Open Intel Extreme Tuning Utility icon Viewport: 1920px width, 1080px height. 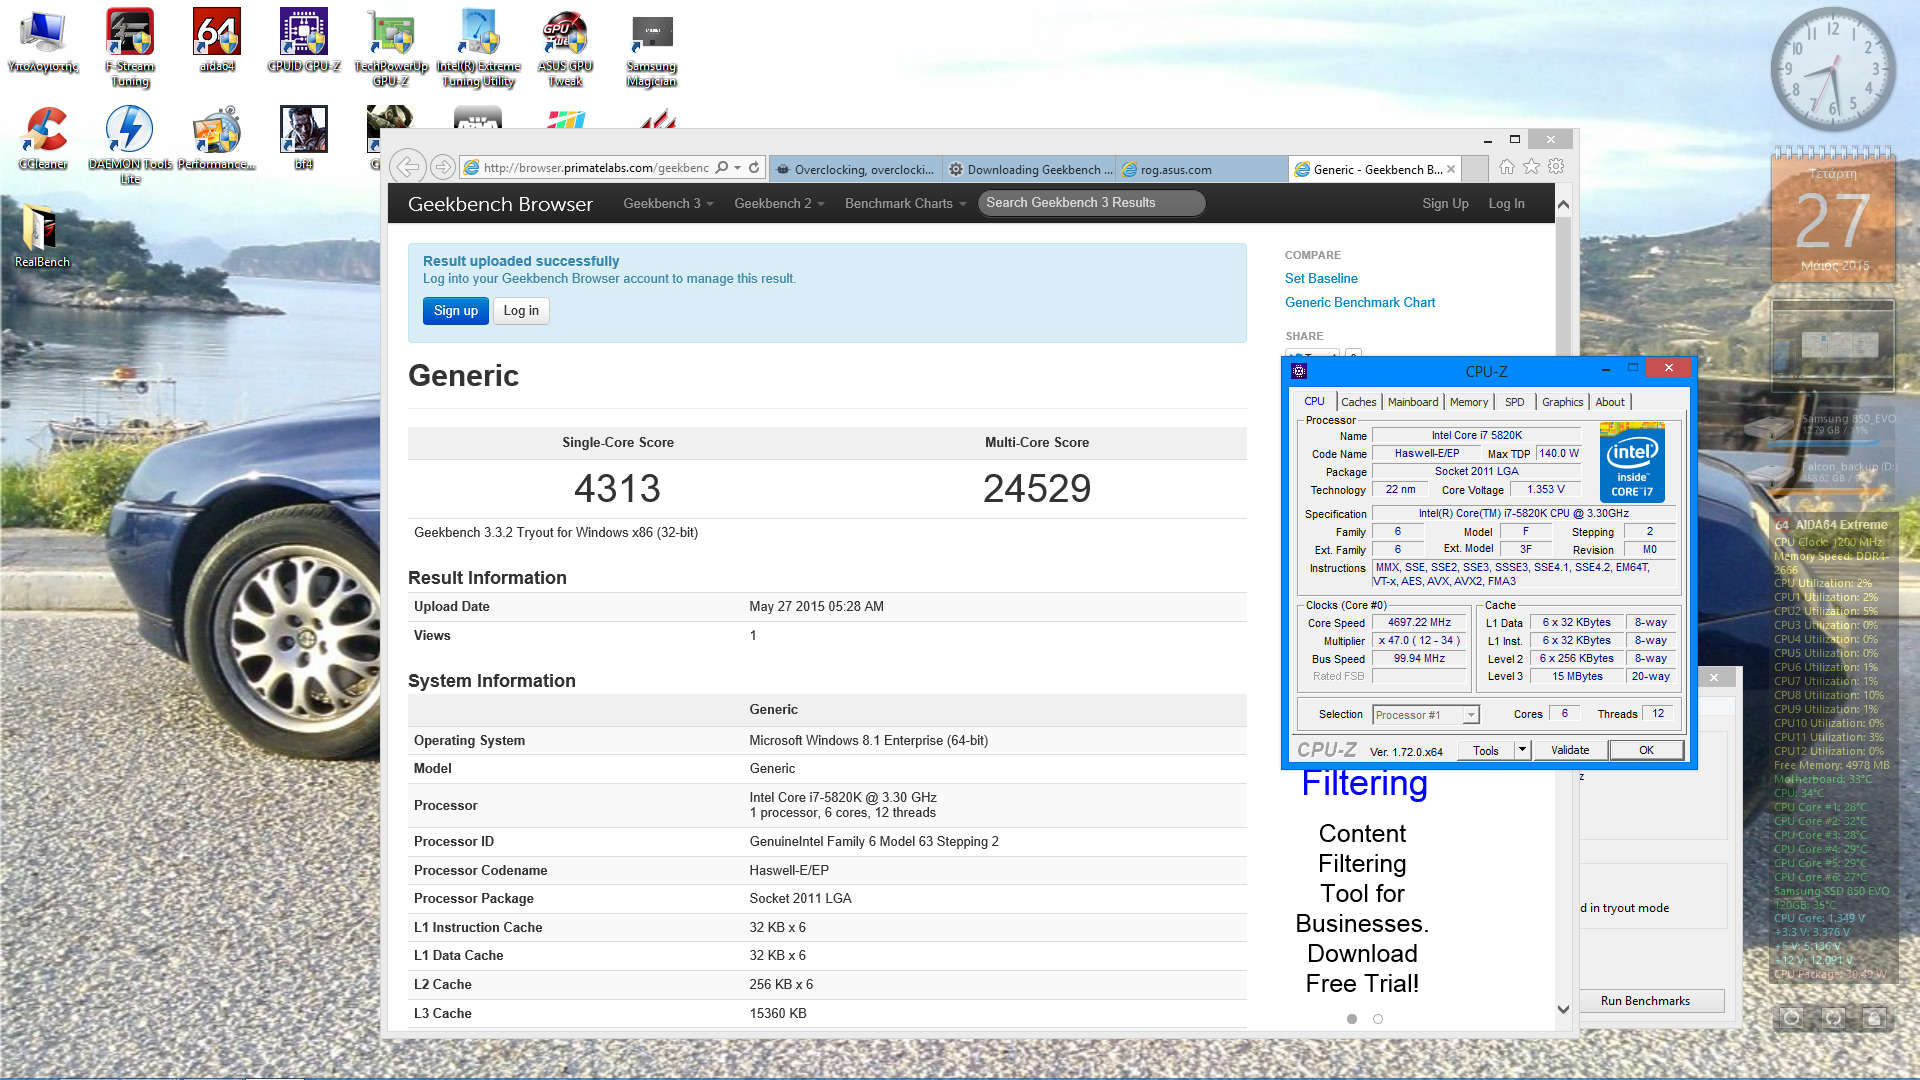478,47
